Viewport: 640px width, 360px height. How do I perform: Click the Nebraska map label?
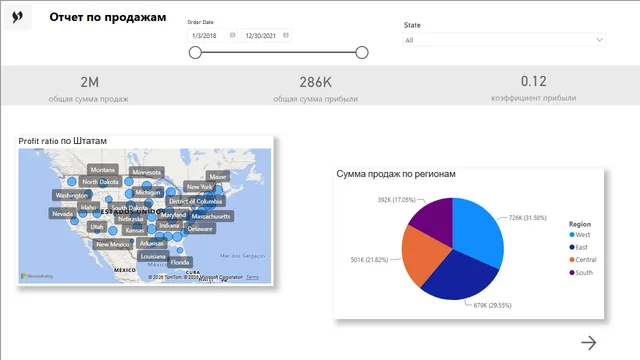pos(131,219)
